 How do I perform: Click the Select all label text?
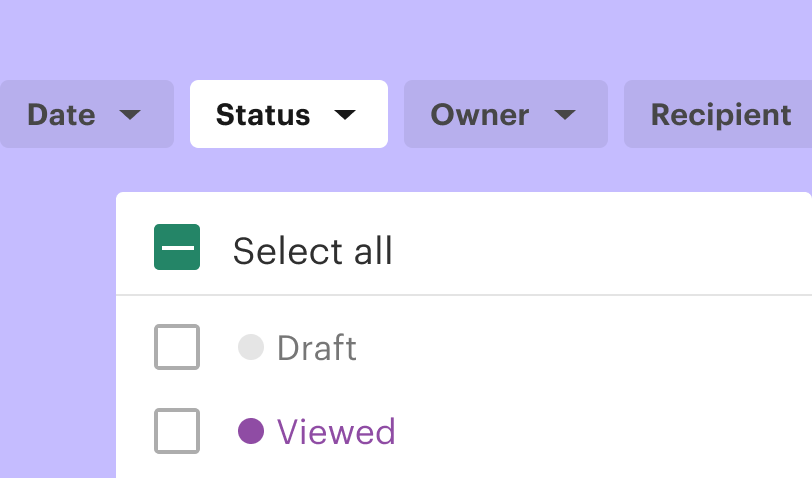click(312, 250)
